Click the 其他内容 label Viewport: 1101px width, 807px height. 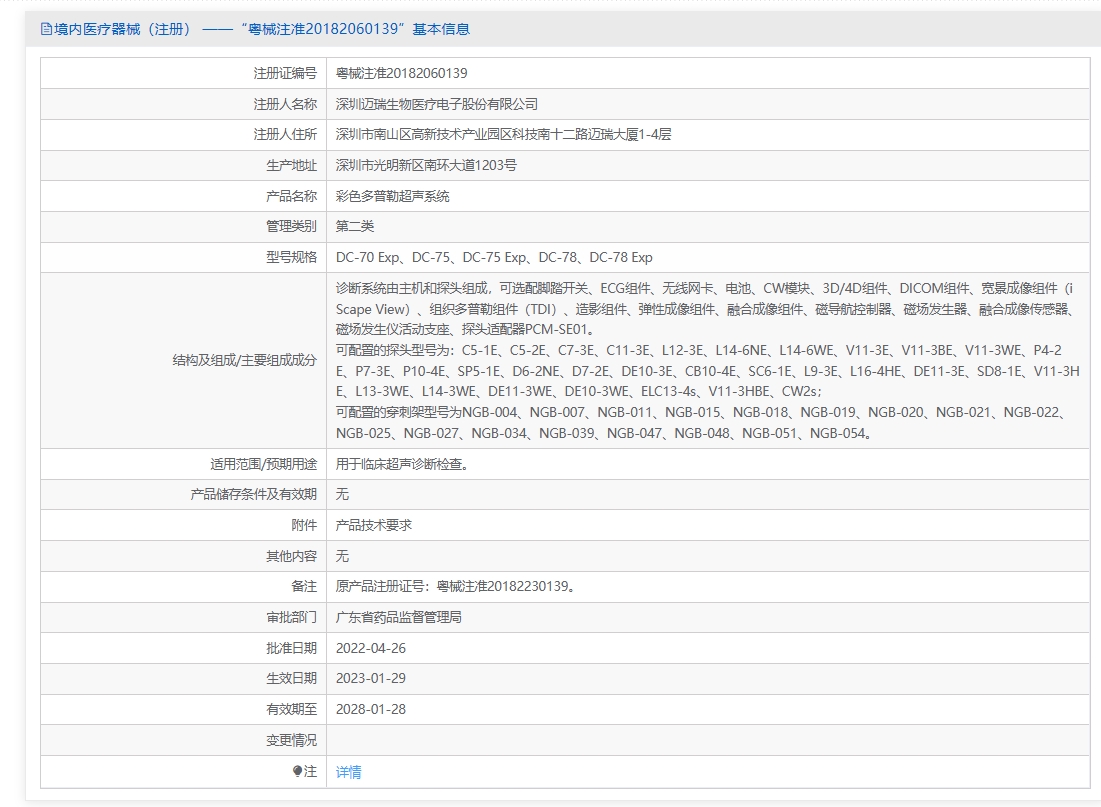[x=291, y=556]
